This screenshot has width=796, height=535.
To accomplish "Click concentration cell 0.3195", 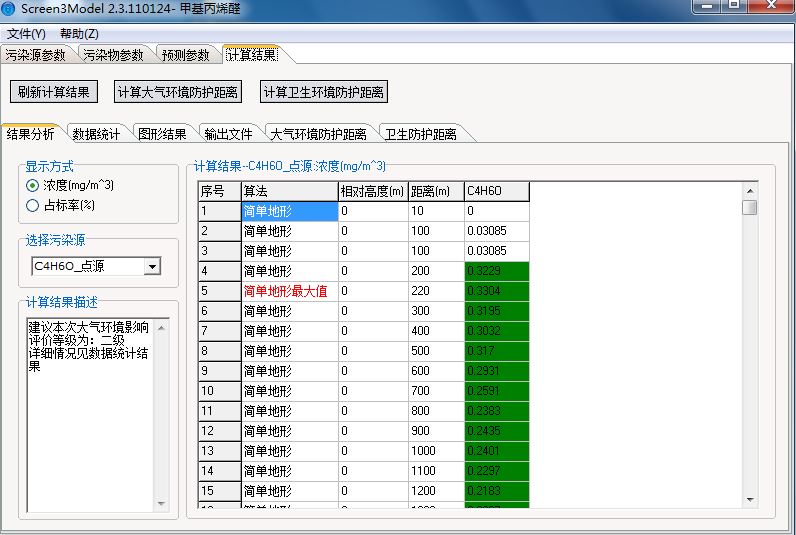I will coord(497,311).
